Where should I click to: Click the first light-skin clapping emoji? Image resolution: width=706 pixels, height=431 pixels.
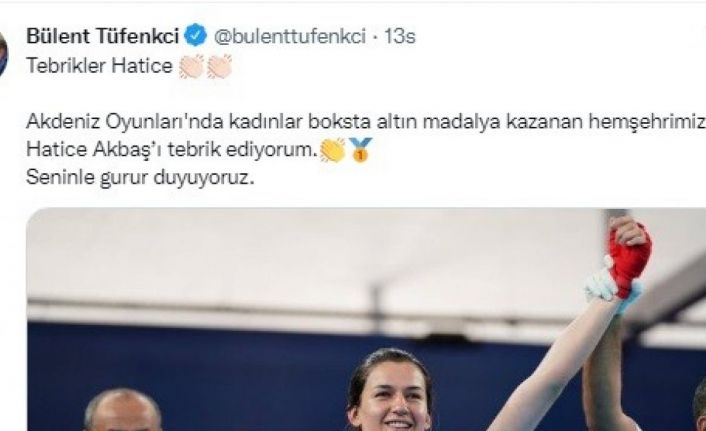tap(192, 66)
